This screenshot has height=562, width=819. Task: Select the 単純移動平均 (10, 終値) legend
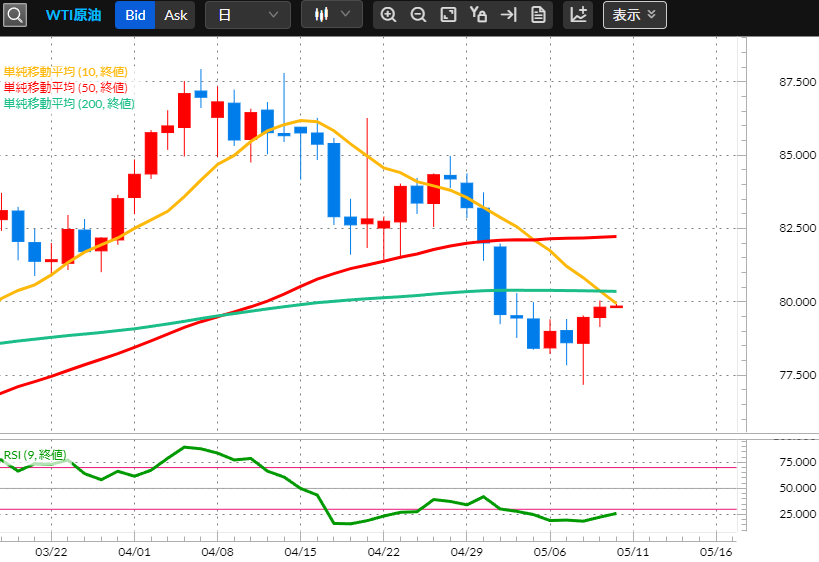(66, 72)
